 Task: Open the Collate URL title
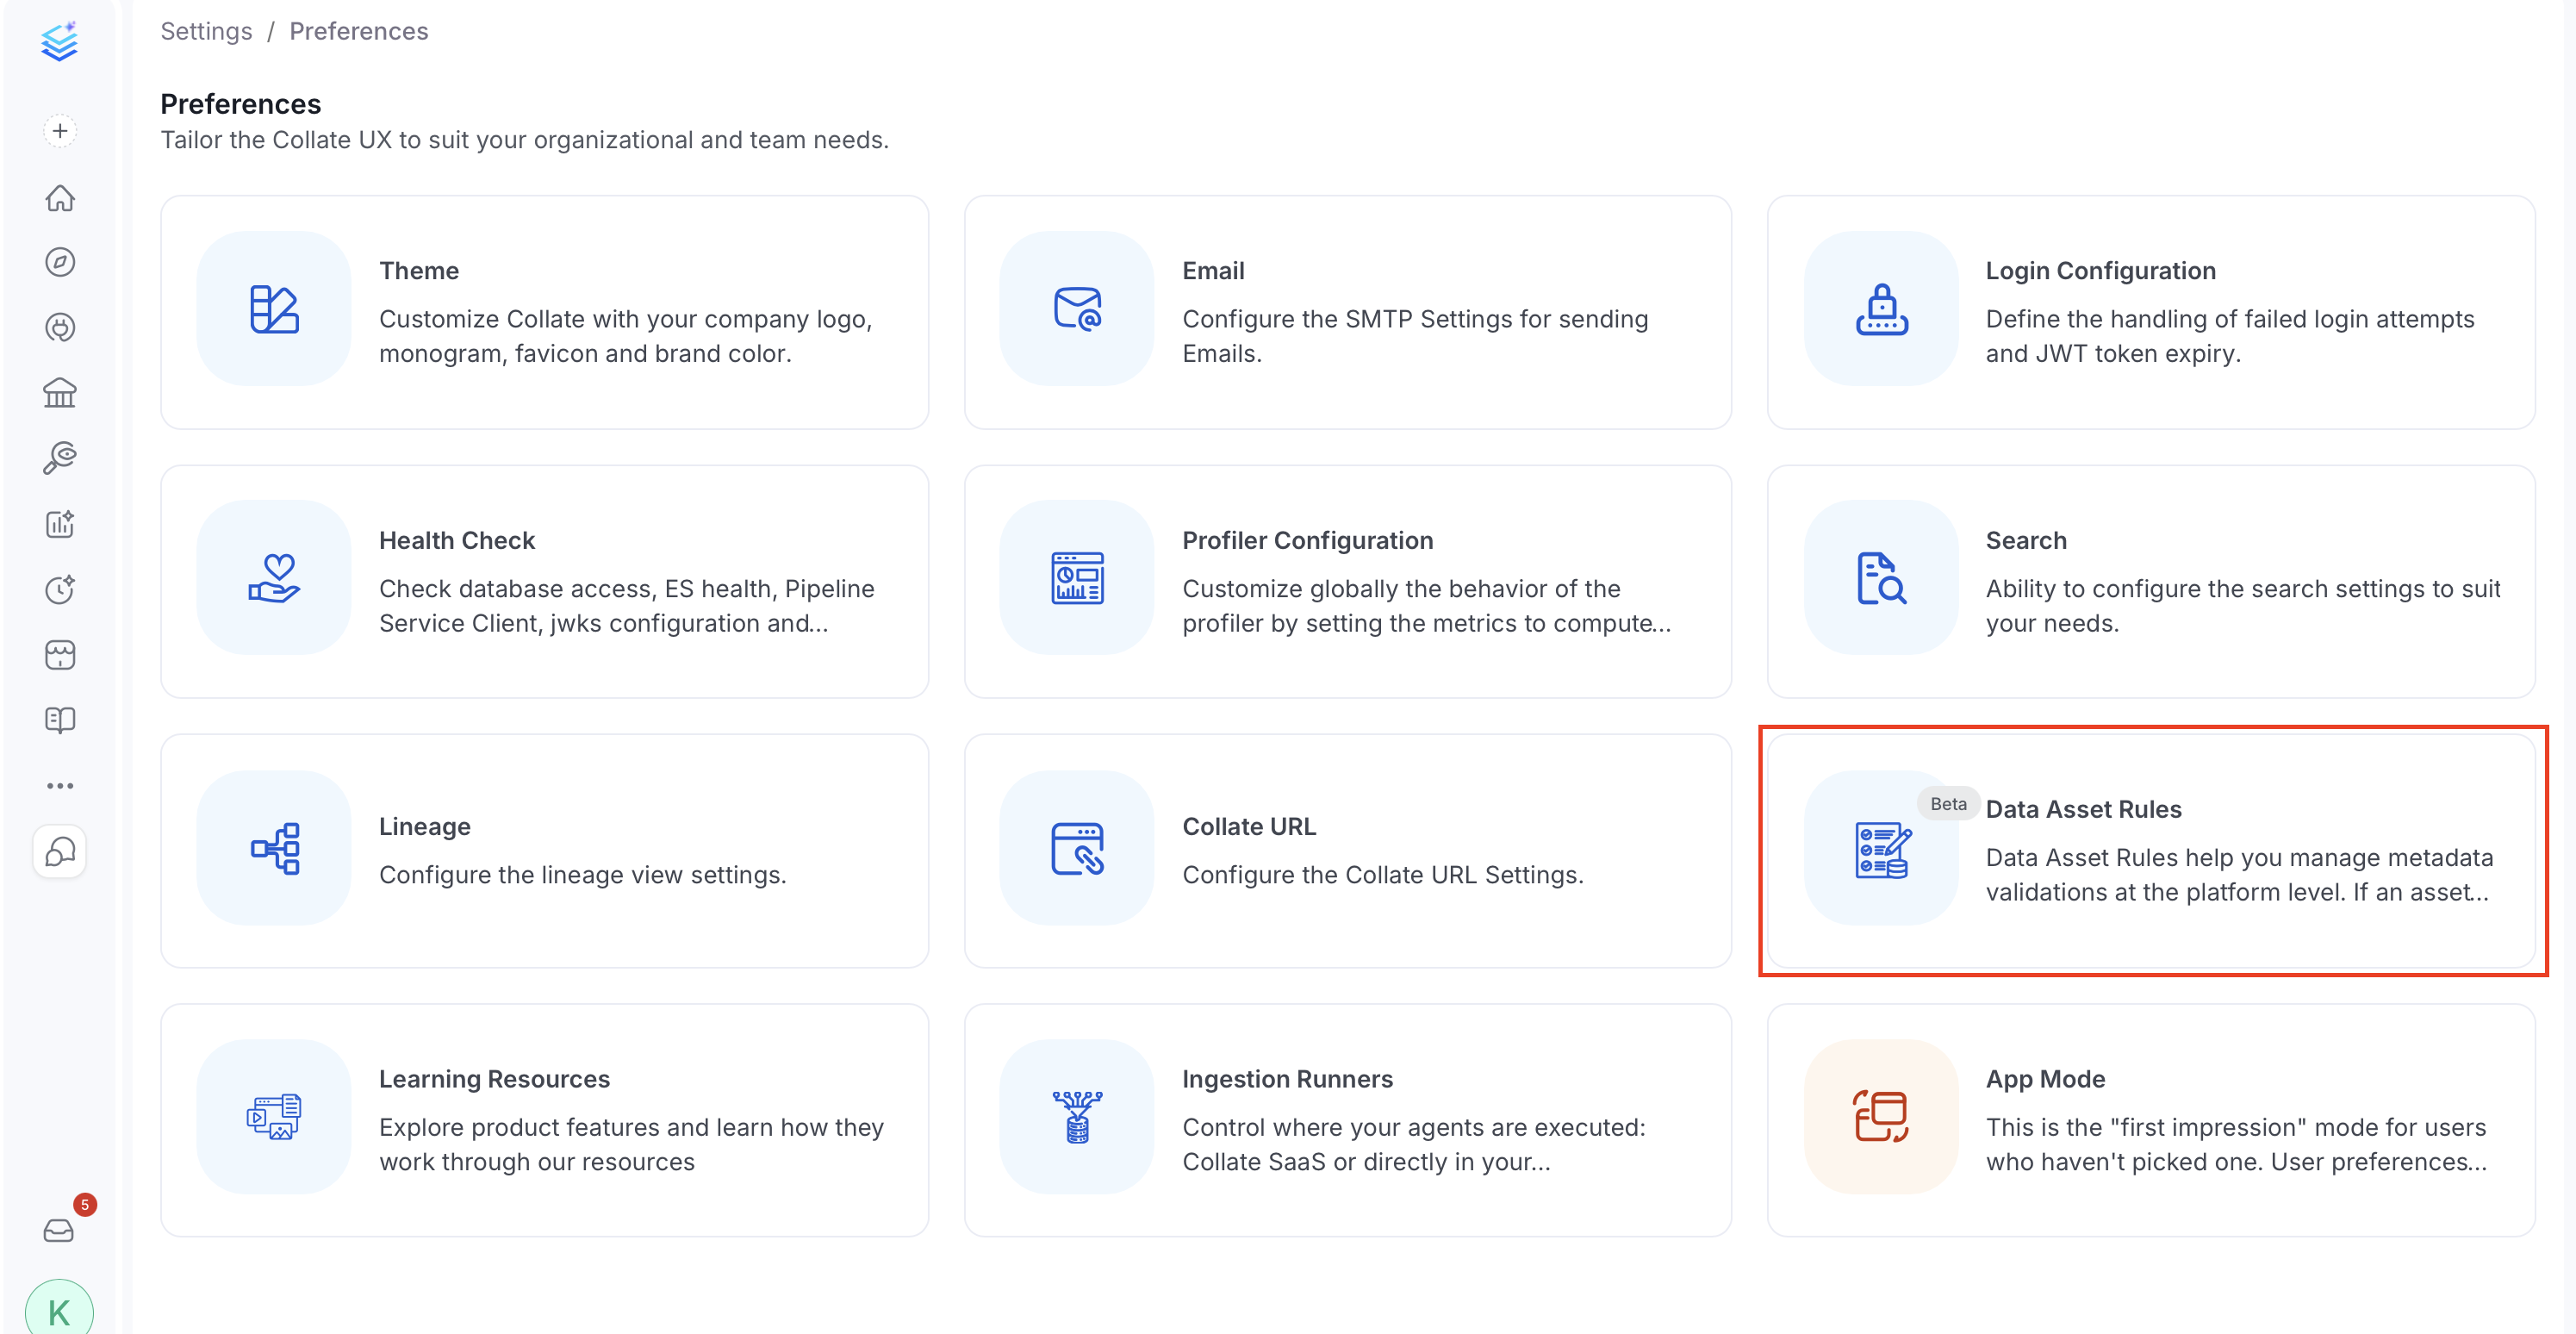[x=1248, y=827]
